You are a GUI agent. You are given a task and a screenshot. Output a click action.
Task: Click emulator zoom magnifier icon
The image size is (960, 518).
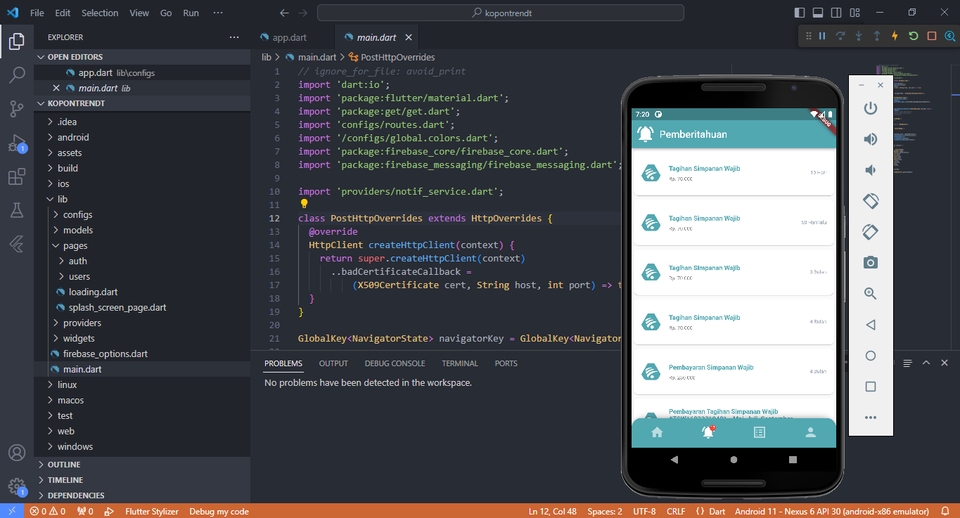click(870, 293)
